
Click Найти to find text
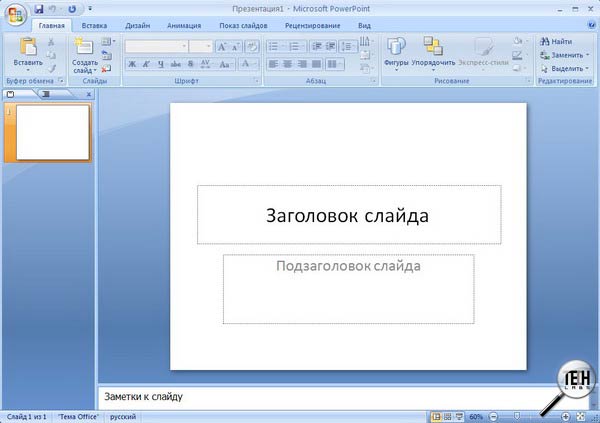pyautogui.click(x=556, y=41)
